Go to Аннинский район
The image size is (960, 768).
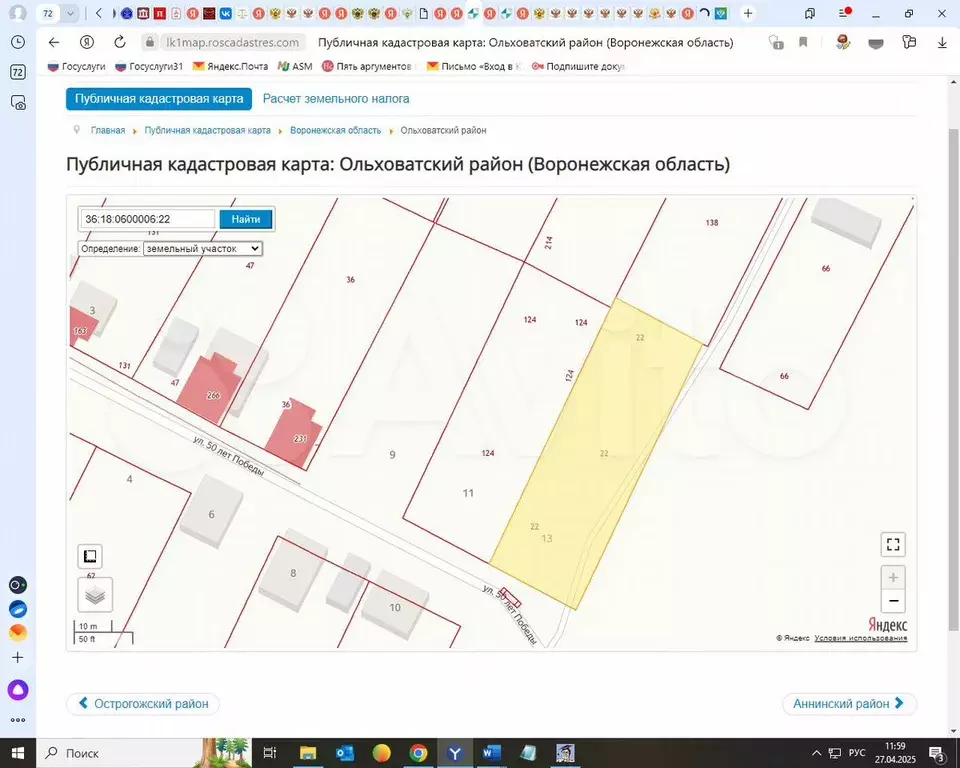[x=849, y=704]
